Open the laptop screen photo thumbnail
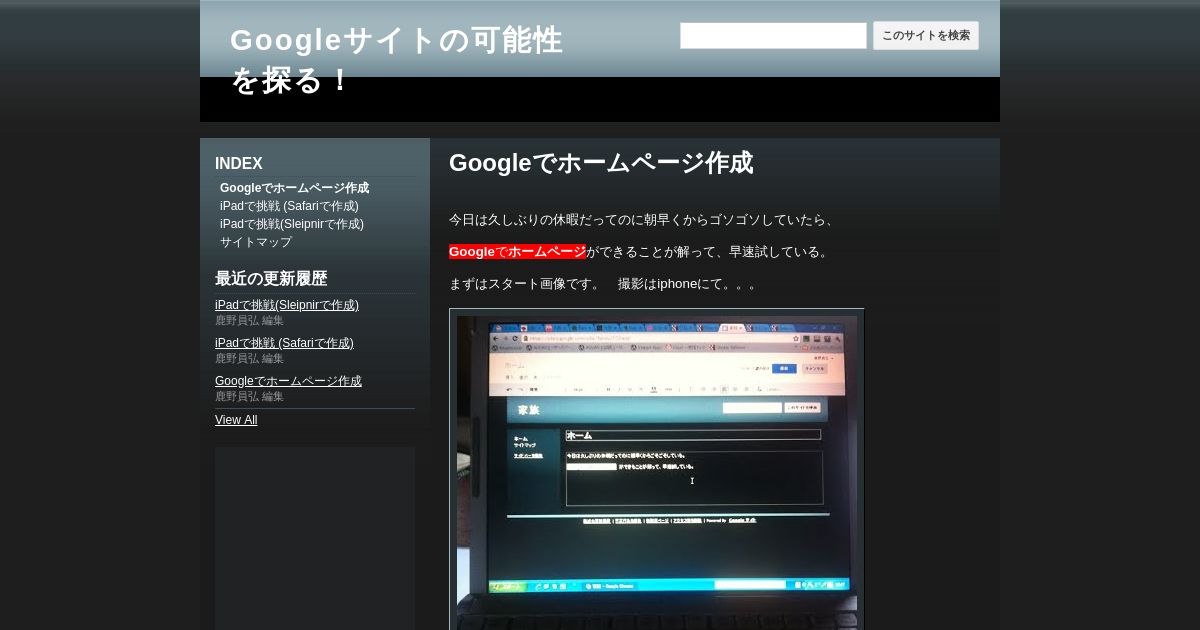This screenshot has height=630, width=1200. click(657, 472)
